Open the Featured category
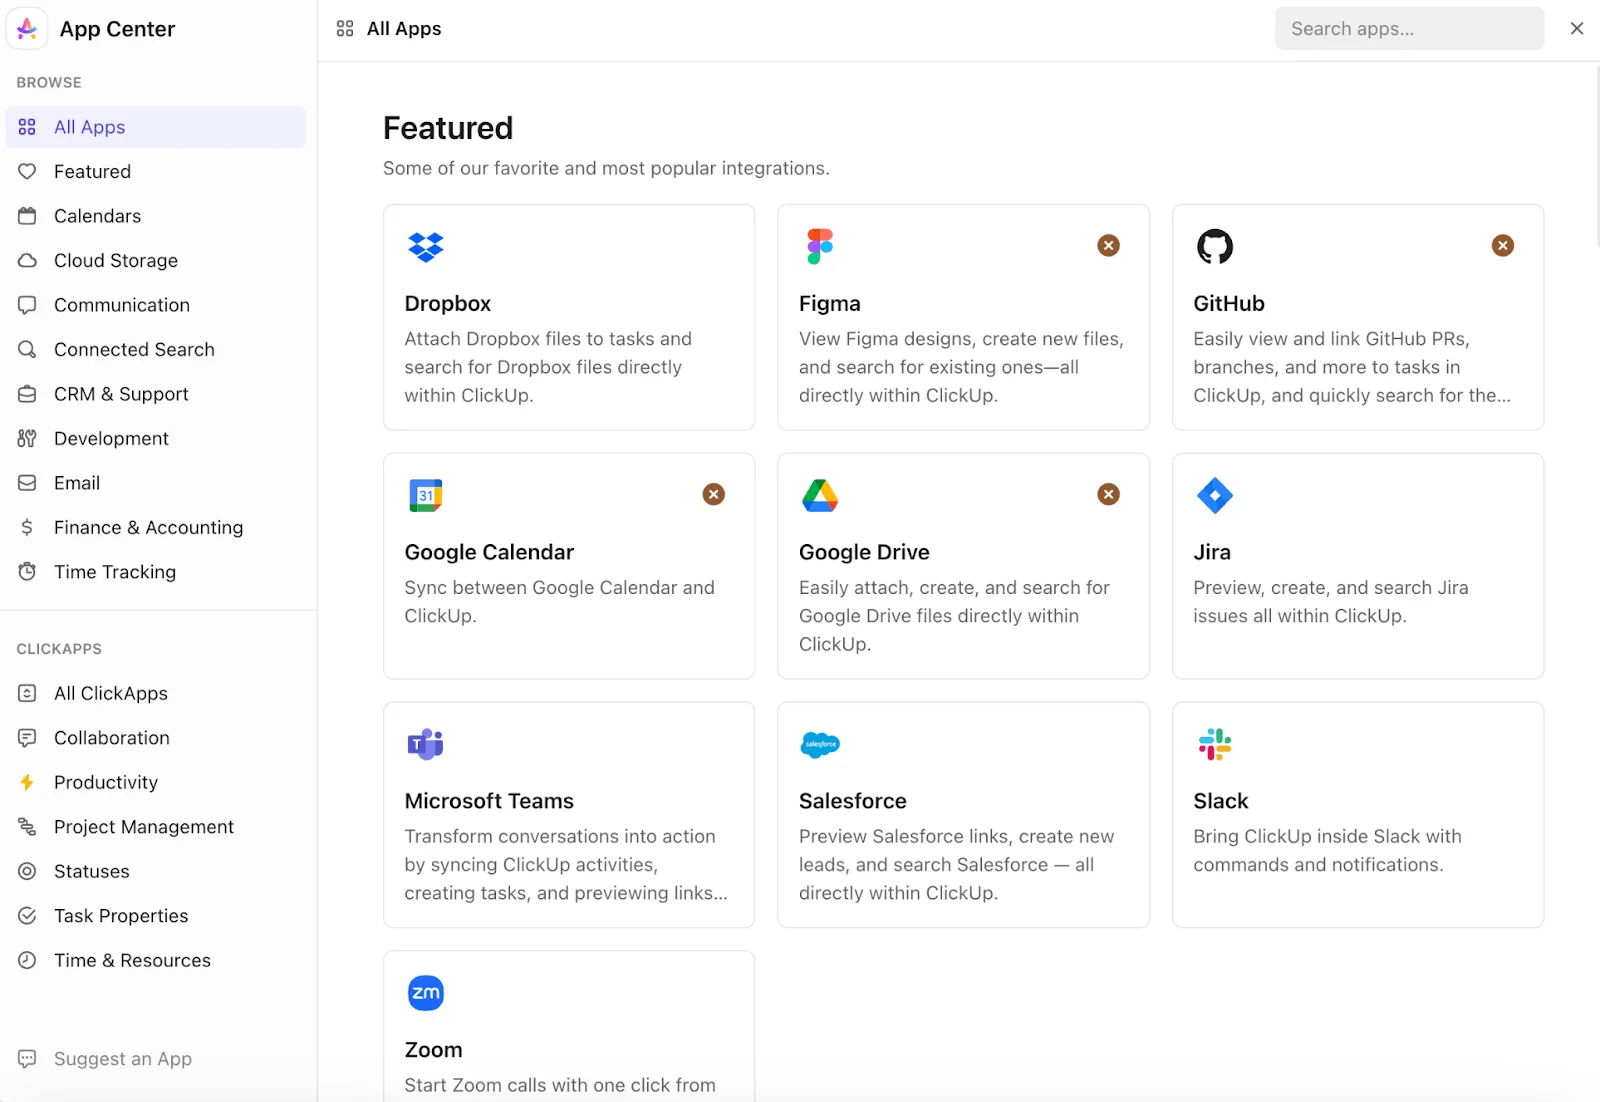Image resolution: width=1600 pixels, height=1102 pixels. pos(156,172)
